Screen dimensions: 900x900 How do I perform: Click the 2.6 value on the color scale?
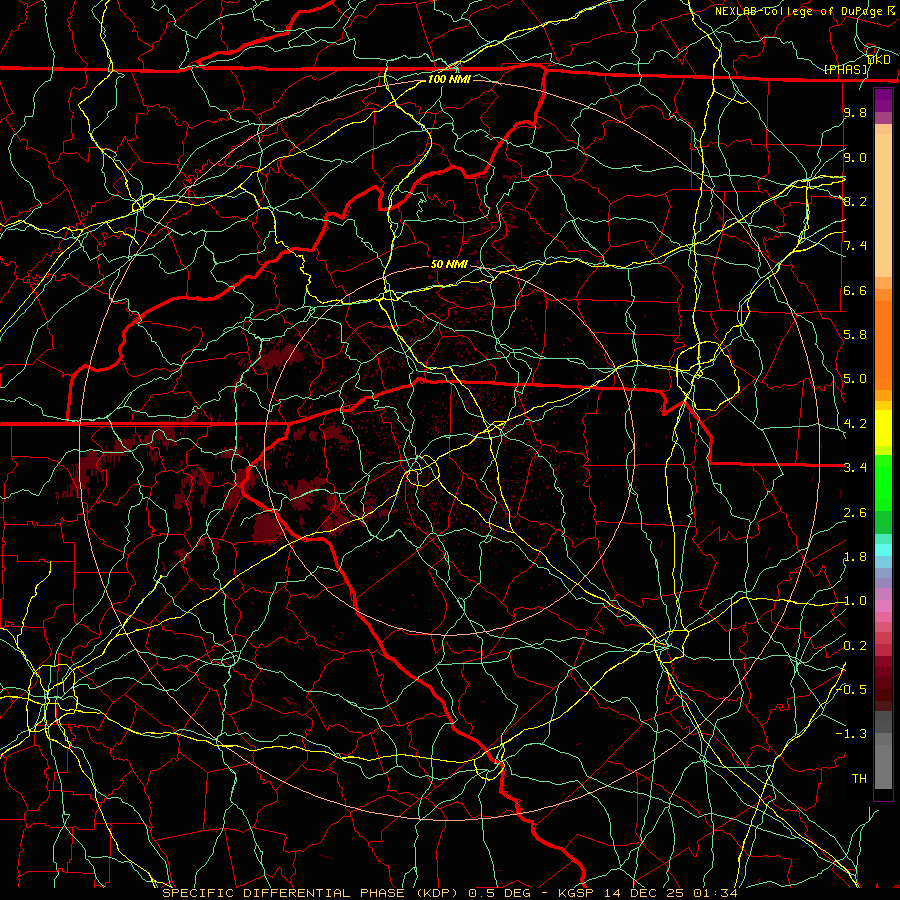[855, 513]
